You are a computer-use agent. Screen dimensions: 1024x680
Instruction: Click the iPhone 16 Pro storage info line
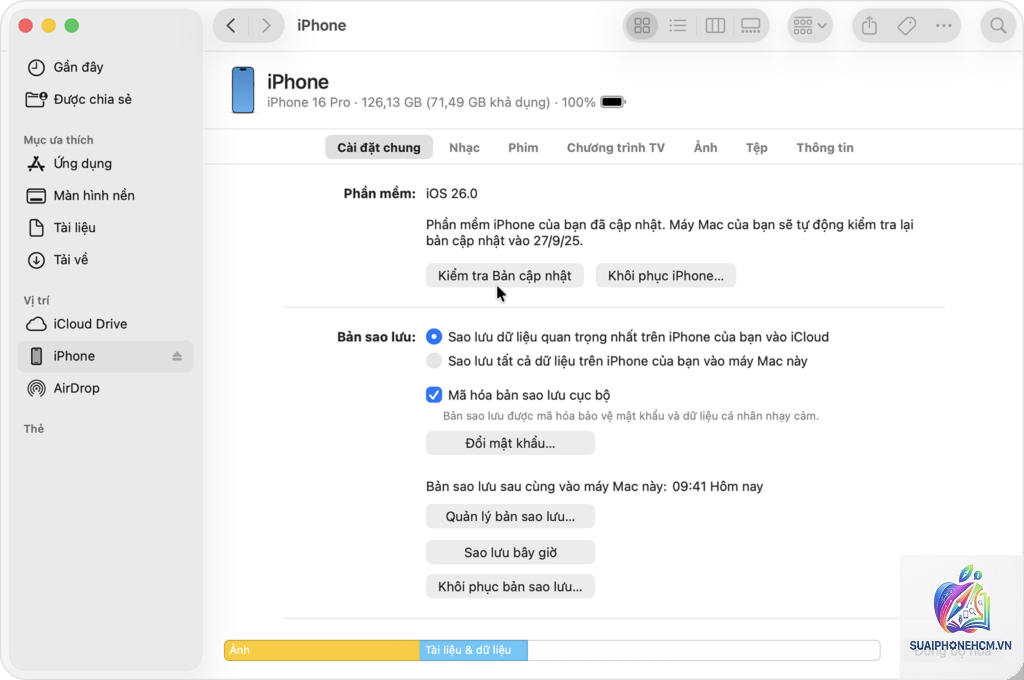[x=431, y=103]
